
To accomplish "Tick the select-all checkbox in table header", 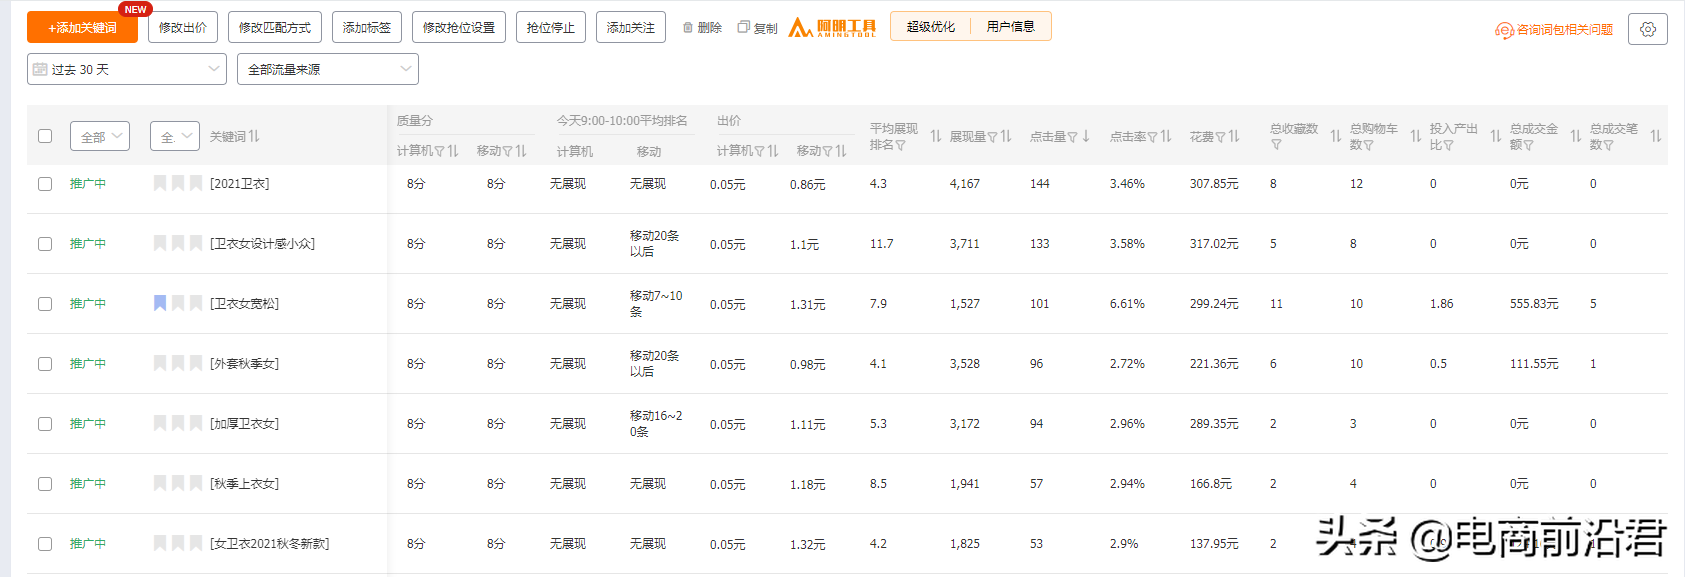I will click(45, 136).
